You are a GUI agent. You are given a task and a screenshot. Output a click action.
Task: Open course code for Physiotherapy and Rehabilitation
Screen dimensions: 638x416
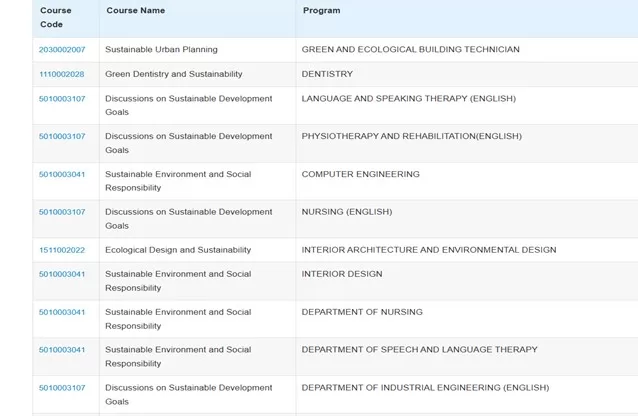click(62, 136)
